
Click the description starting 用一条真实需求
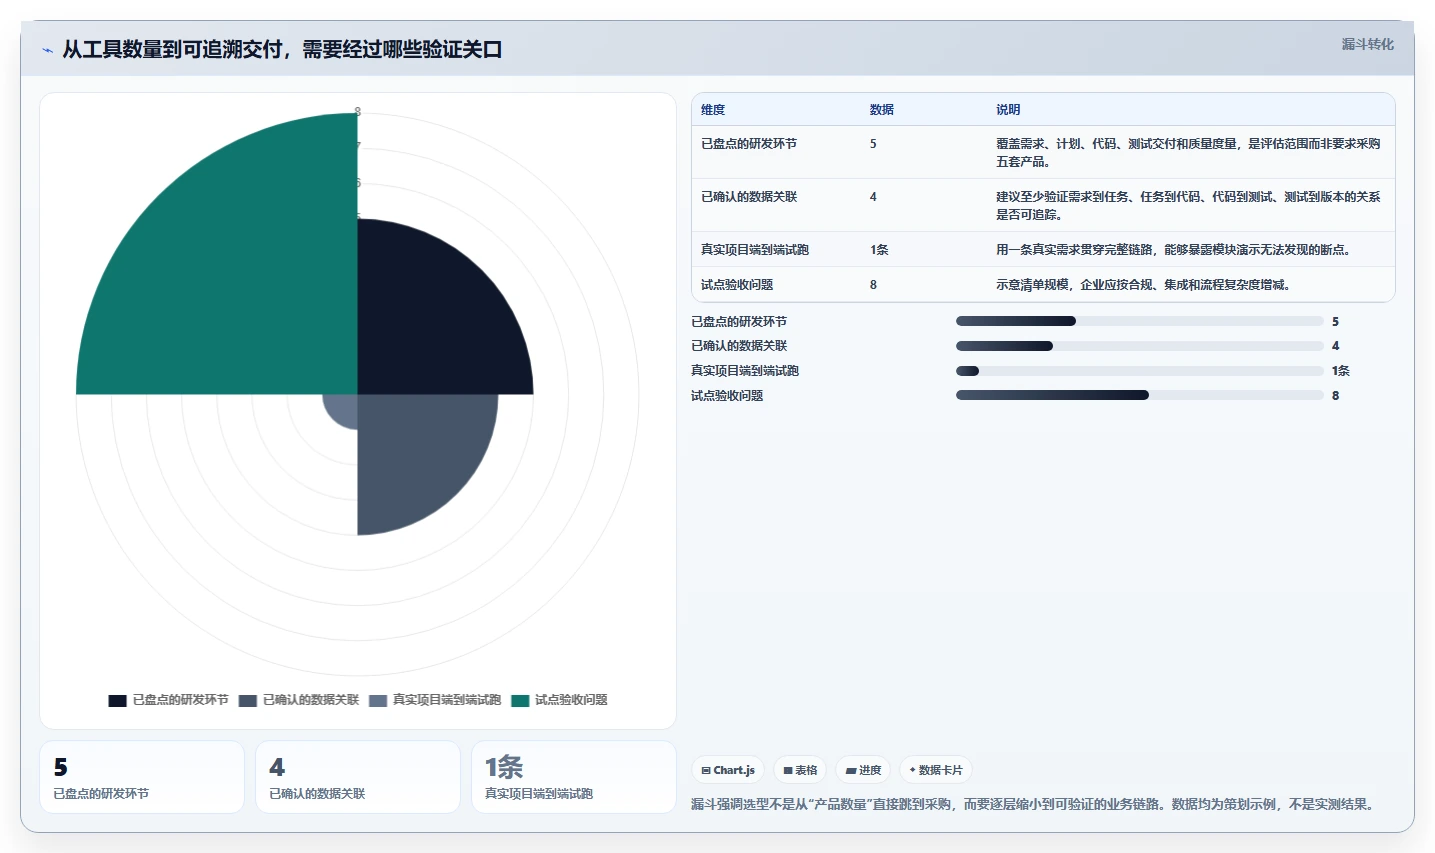click(1173, 250)
